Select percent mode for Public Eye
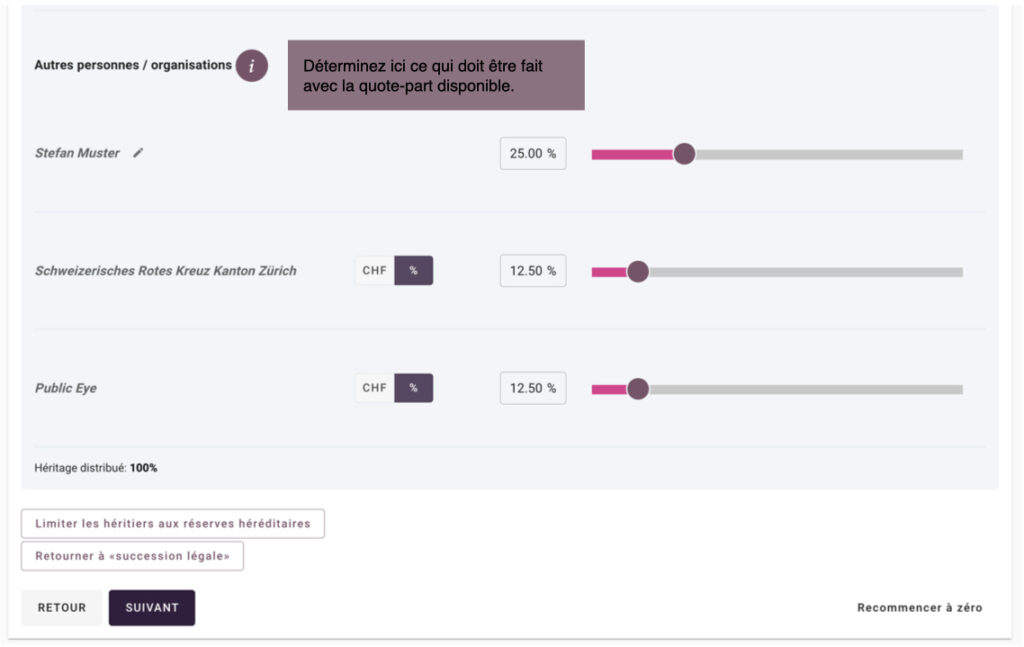 413,388
